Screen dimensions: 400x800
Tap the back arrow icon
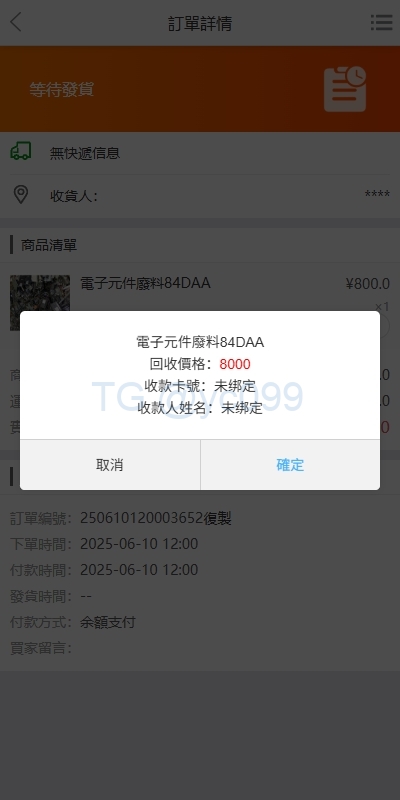(16, 22)
